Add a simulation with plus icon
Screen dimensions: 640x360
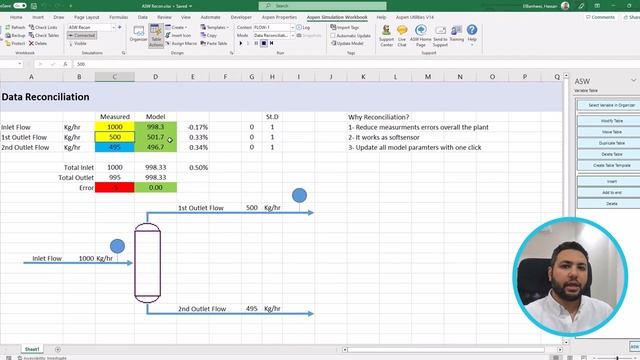[120, 27]
